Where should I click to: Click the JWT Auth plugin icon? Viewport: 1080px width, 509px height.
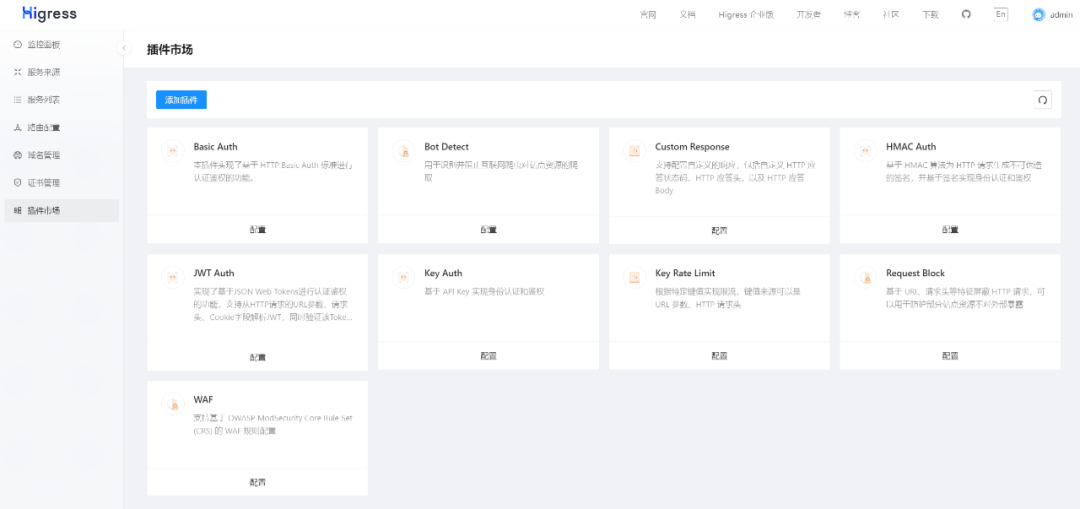(173, 278)
